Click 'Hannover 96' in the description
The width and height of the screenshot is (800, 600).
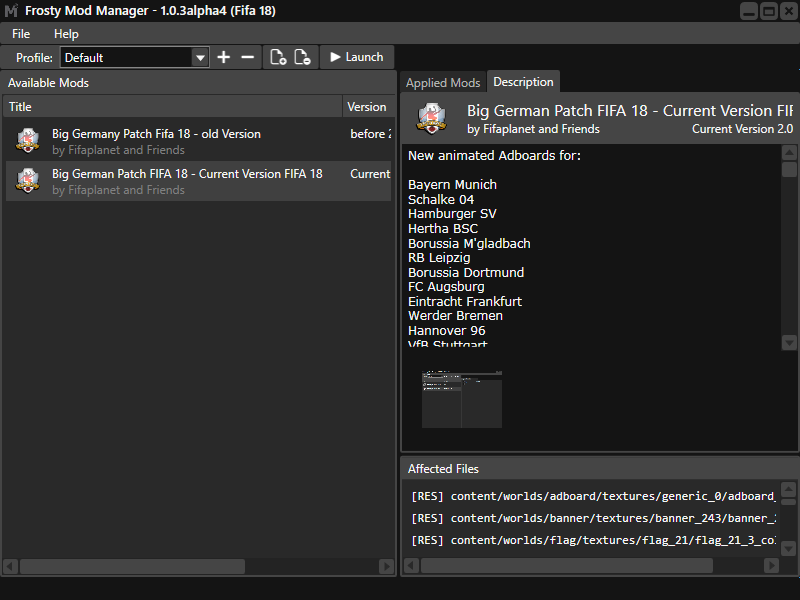[x=446, y=331]
